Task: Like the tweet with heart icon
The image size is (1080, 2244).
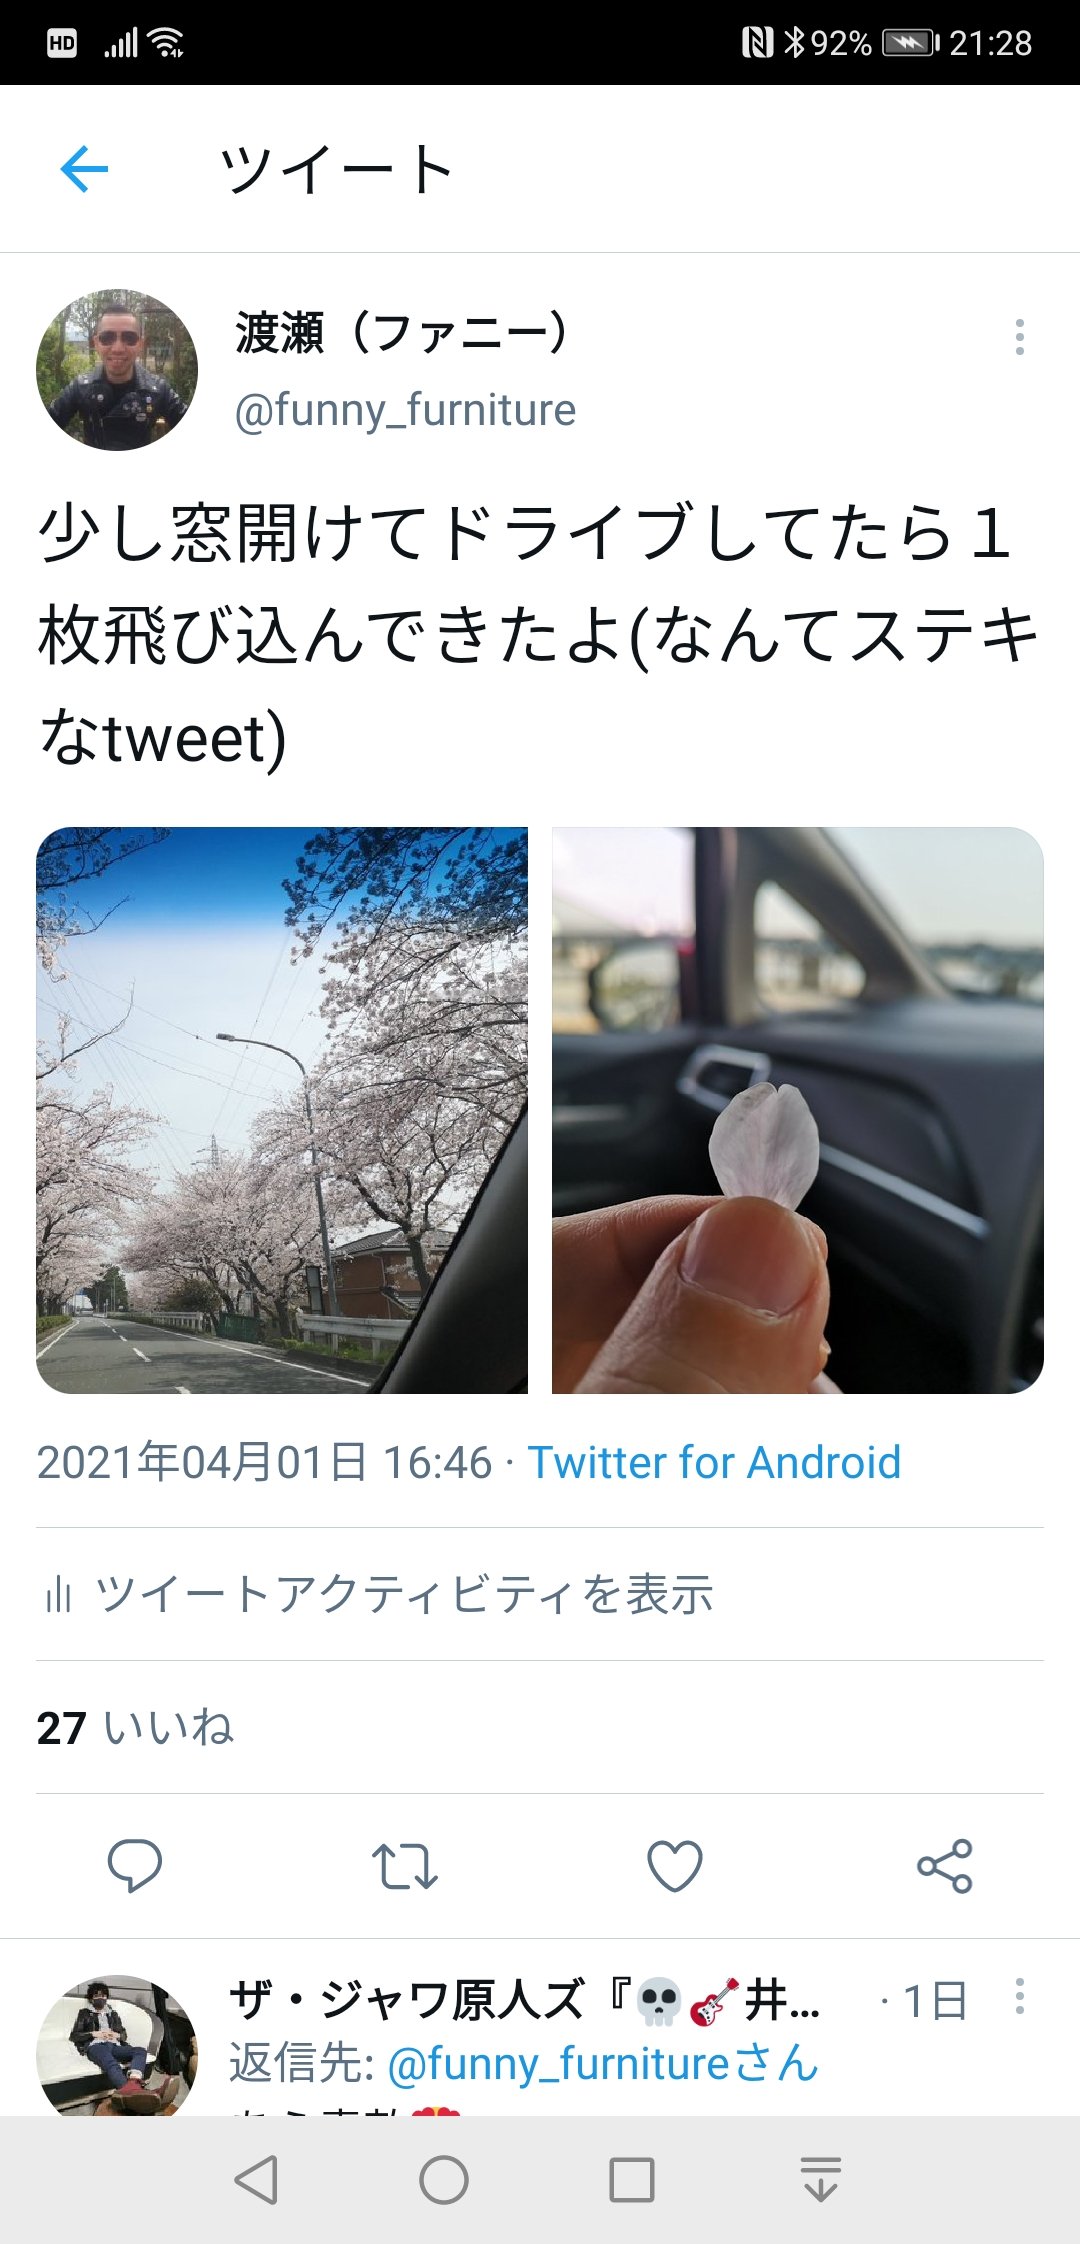Action: point(675,1866)
